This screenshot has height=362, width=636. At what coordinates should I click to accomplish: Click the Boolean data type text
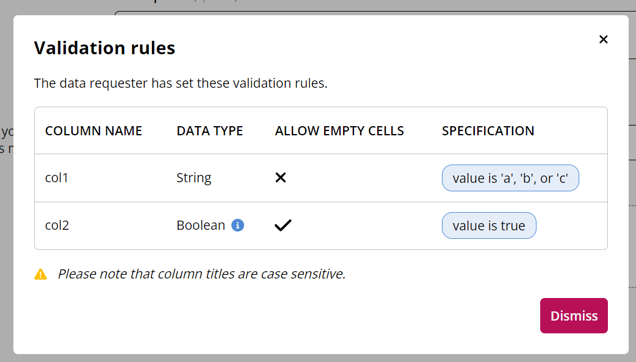[x=201, y=225]
